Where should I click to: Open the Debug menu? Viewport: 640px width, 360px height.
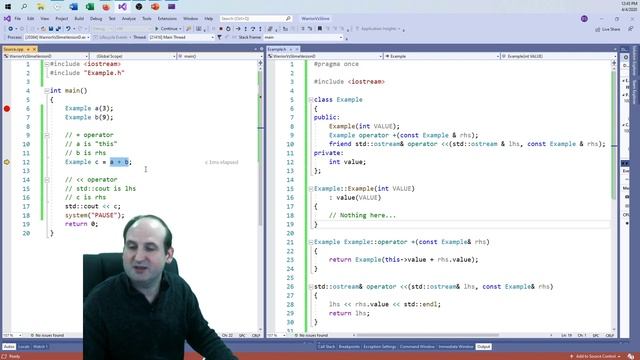click(96, 18)
